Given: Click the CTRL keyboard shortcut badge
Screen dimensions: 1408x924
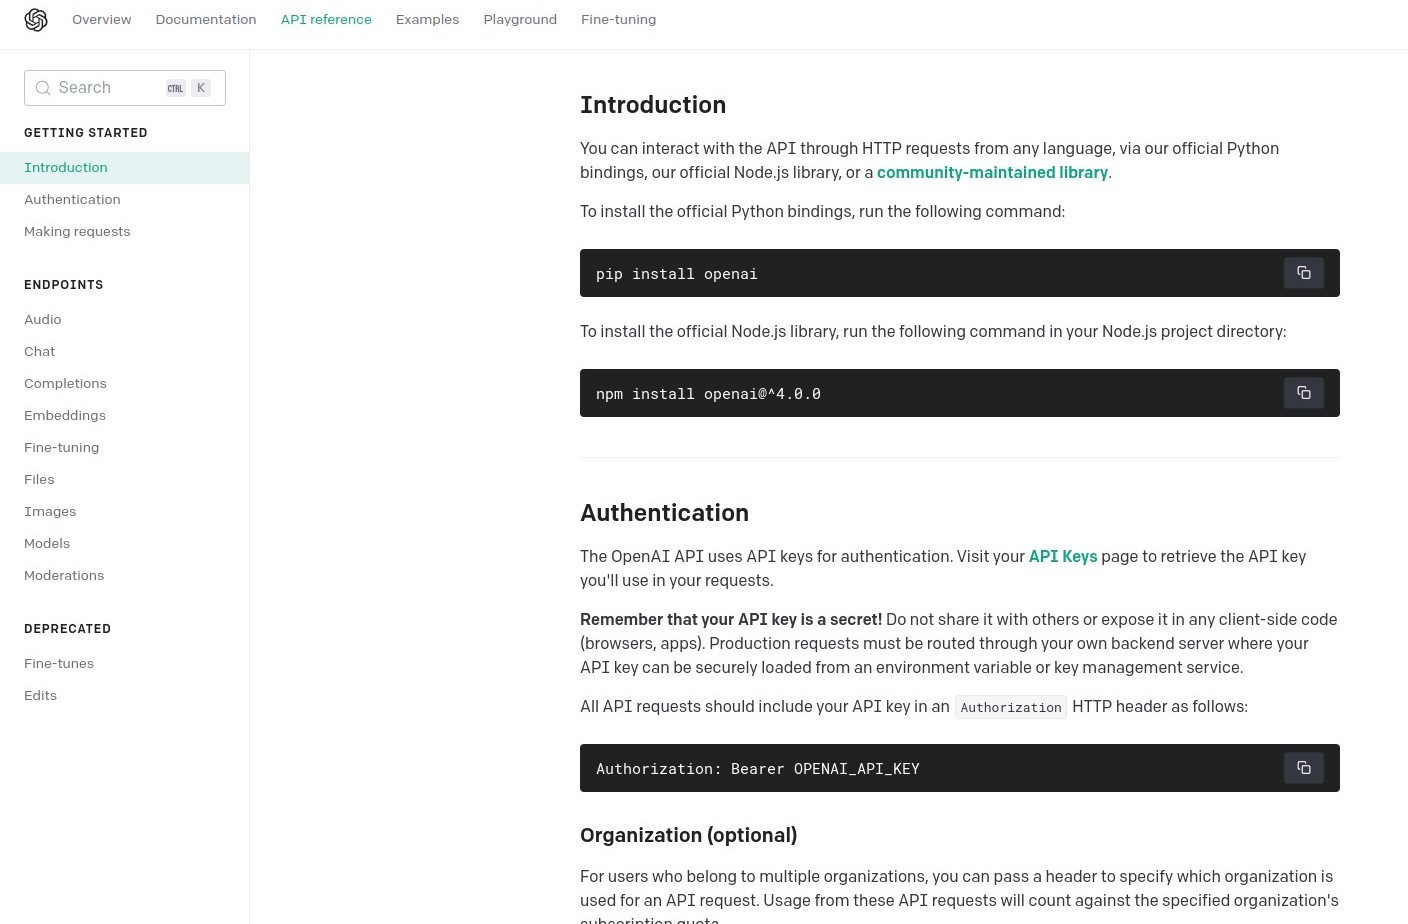Looking at the screenshot, I should pyautogui.click(x=175, y=88).
